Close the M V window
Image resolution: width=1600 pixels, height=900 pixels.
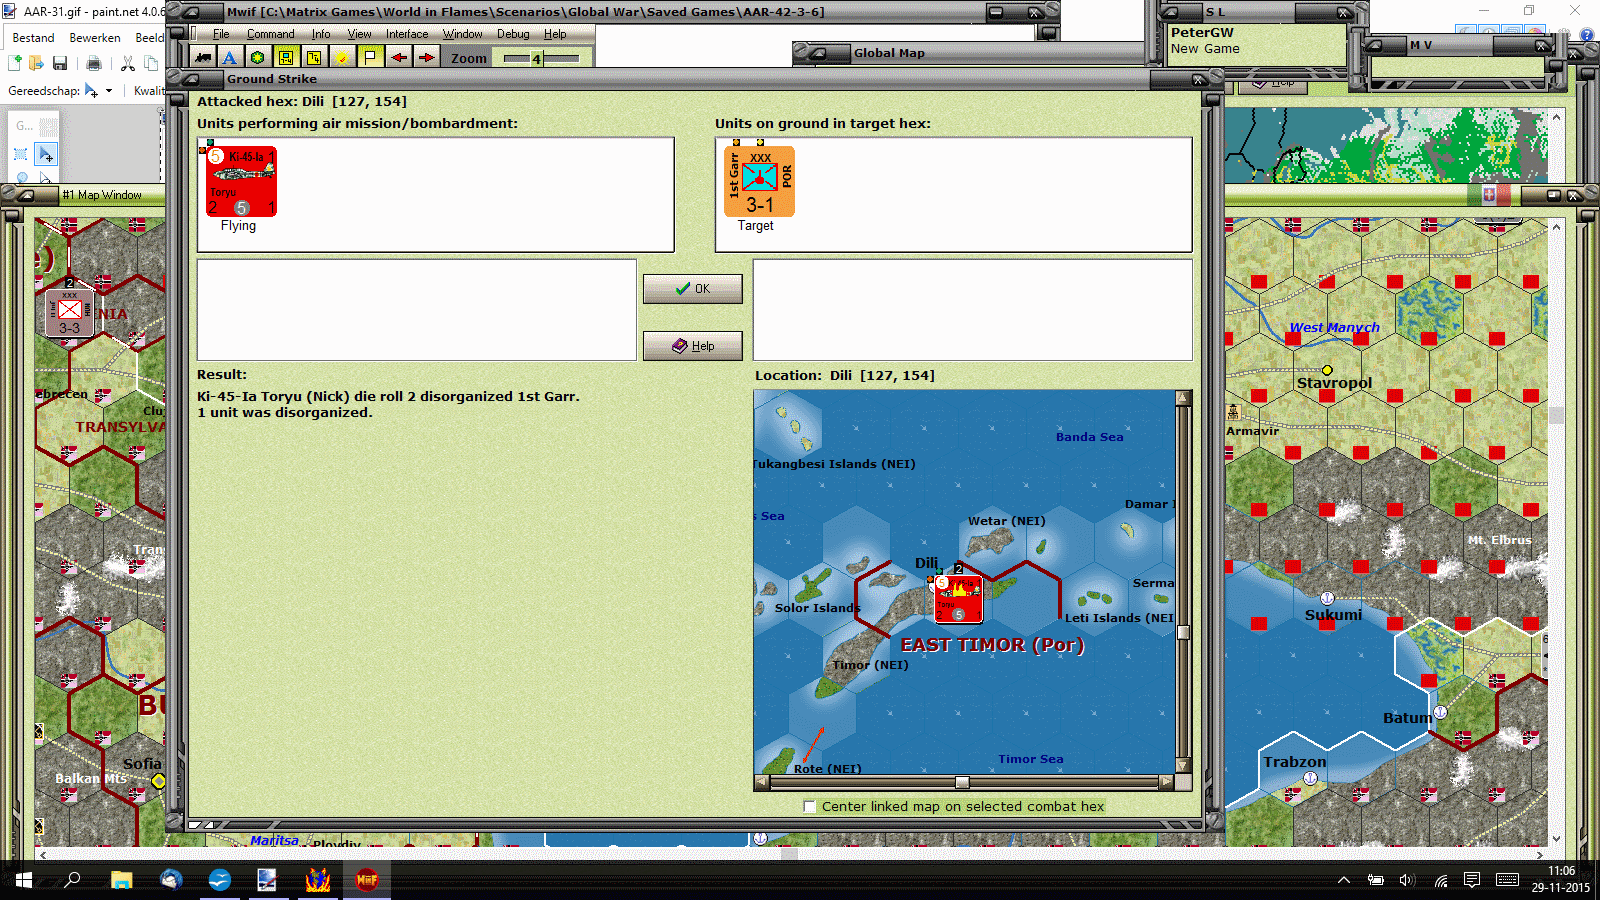[x=1542, y=45]
